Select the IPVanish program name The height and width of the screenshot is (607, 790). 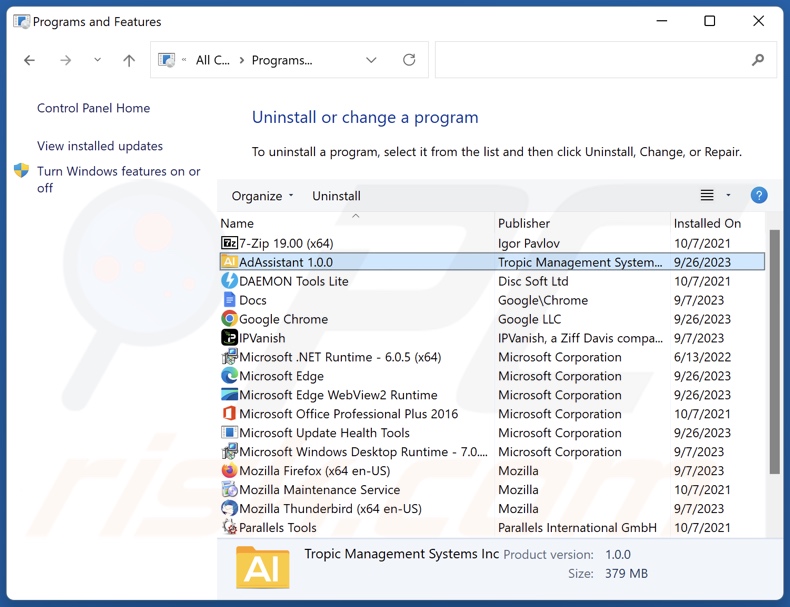click(262, 338)
